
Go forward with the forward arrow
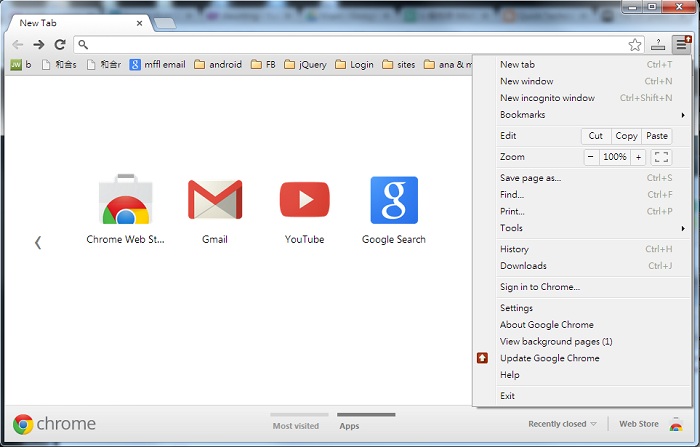39,45
